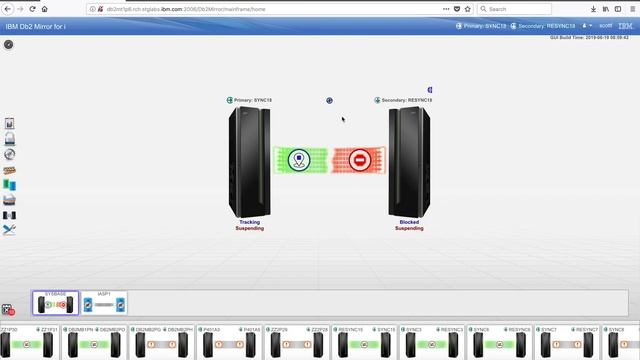This screenshot has height=360, width=640.
Task: Click Primary: SYNC18 in the header bar
Action: [x=481, y=26]
